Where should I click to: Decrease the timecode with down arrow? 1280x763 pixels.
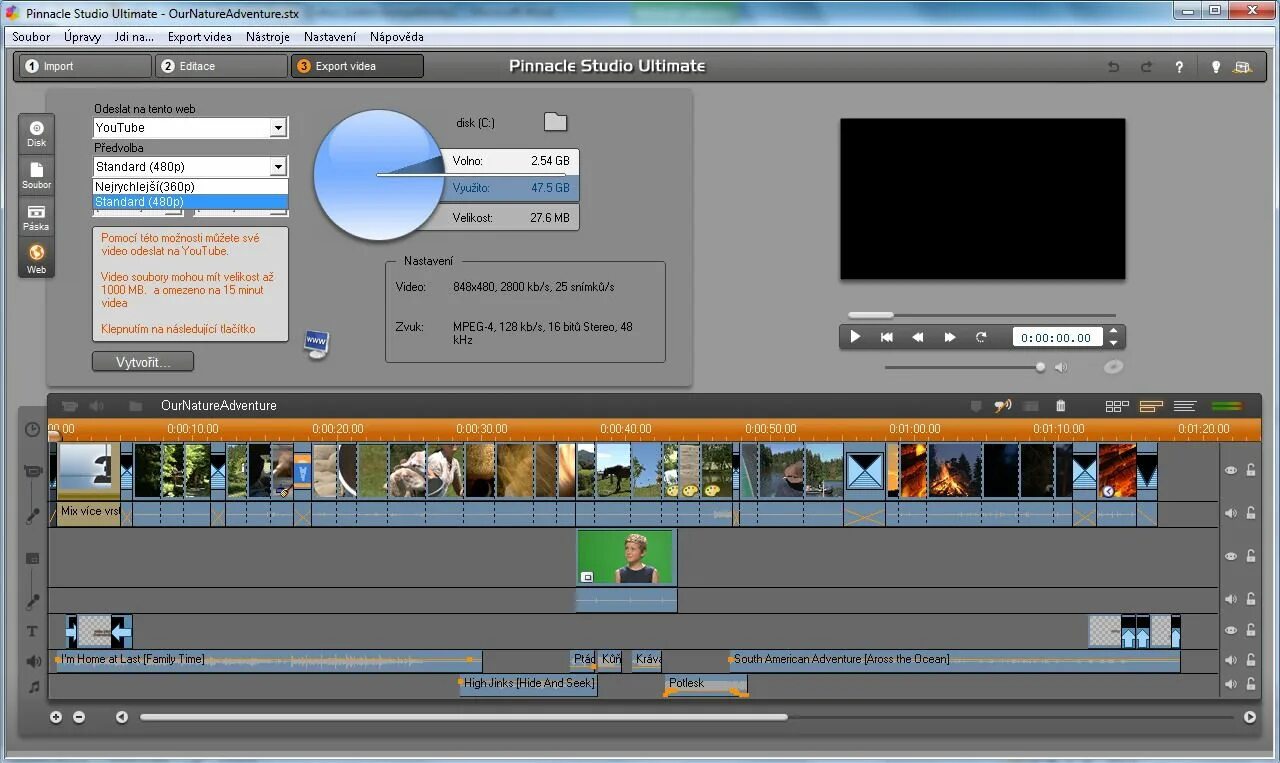click(1114, 343)
